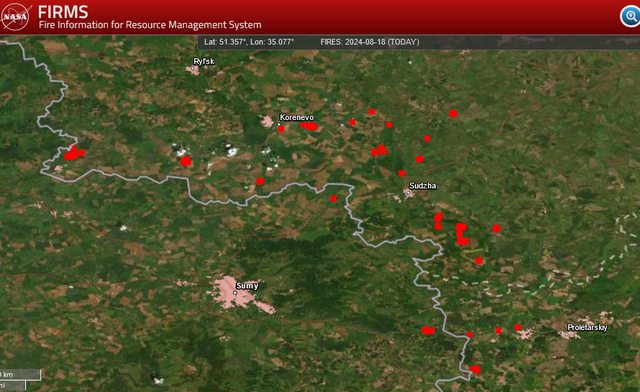Image resolution: width=640 pixels, height=392 pixels.
Task: Click the fire marker below the white clouds
Action: (186, 161)
